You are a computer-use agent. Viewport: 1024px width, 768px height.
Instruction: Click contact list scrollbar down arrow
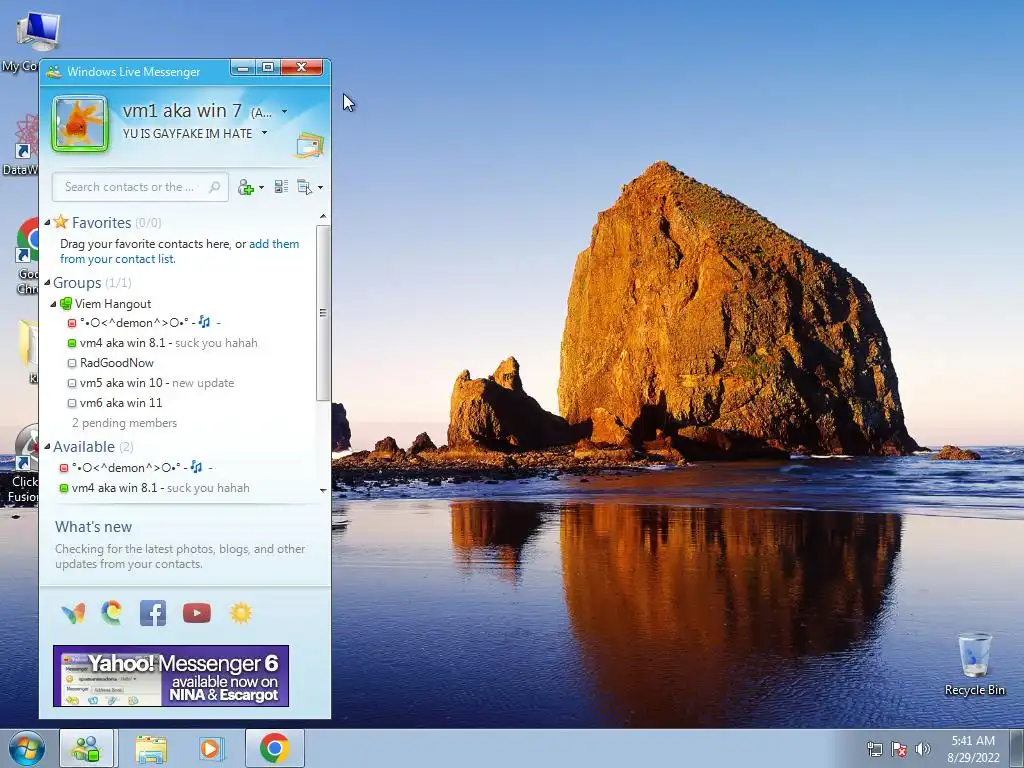point(323,490)
